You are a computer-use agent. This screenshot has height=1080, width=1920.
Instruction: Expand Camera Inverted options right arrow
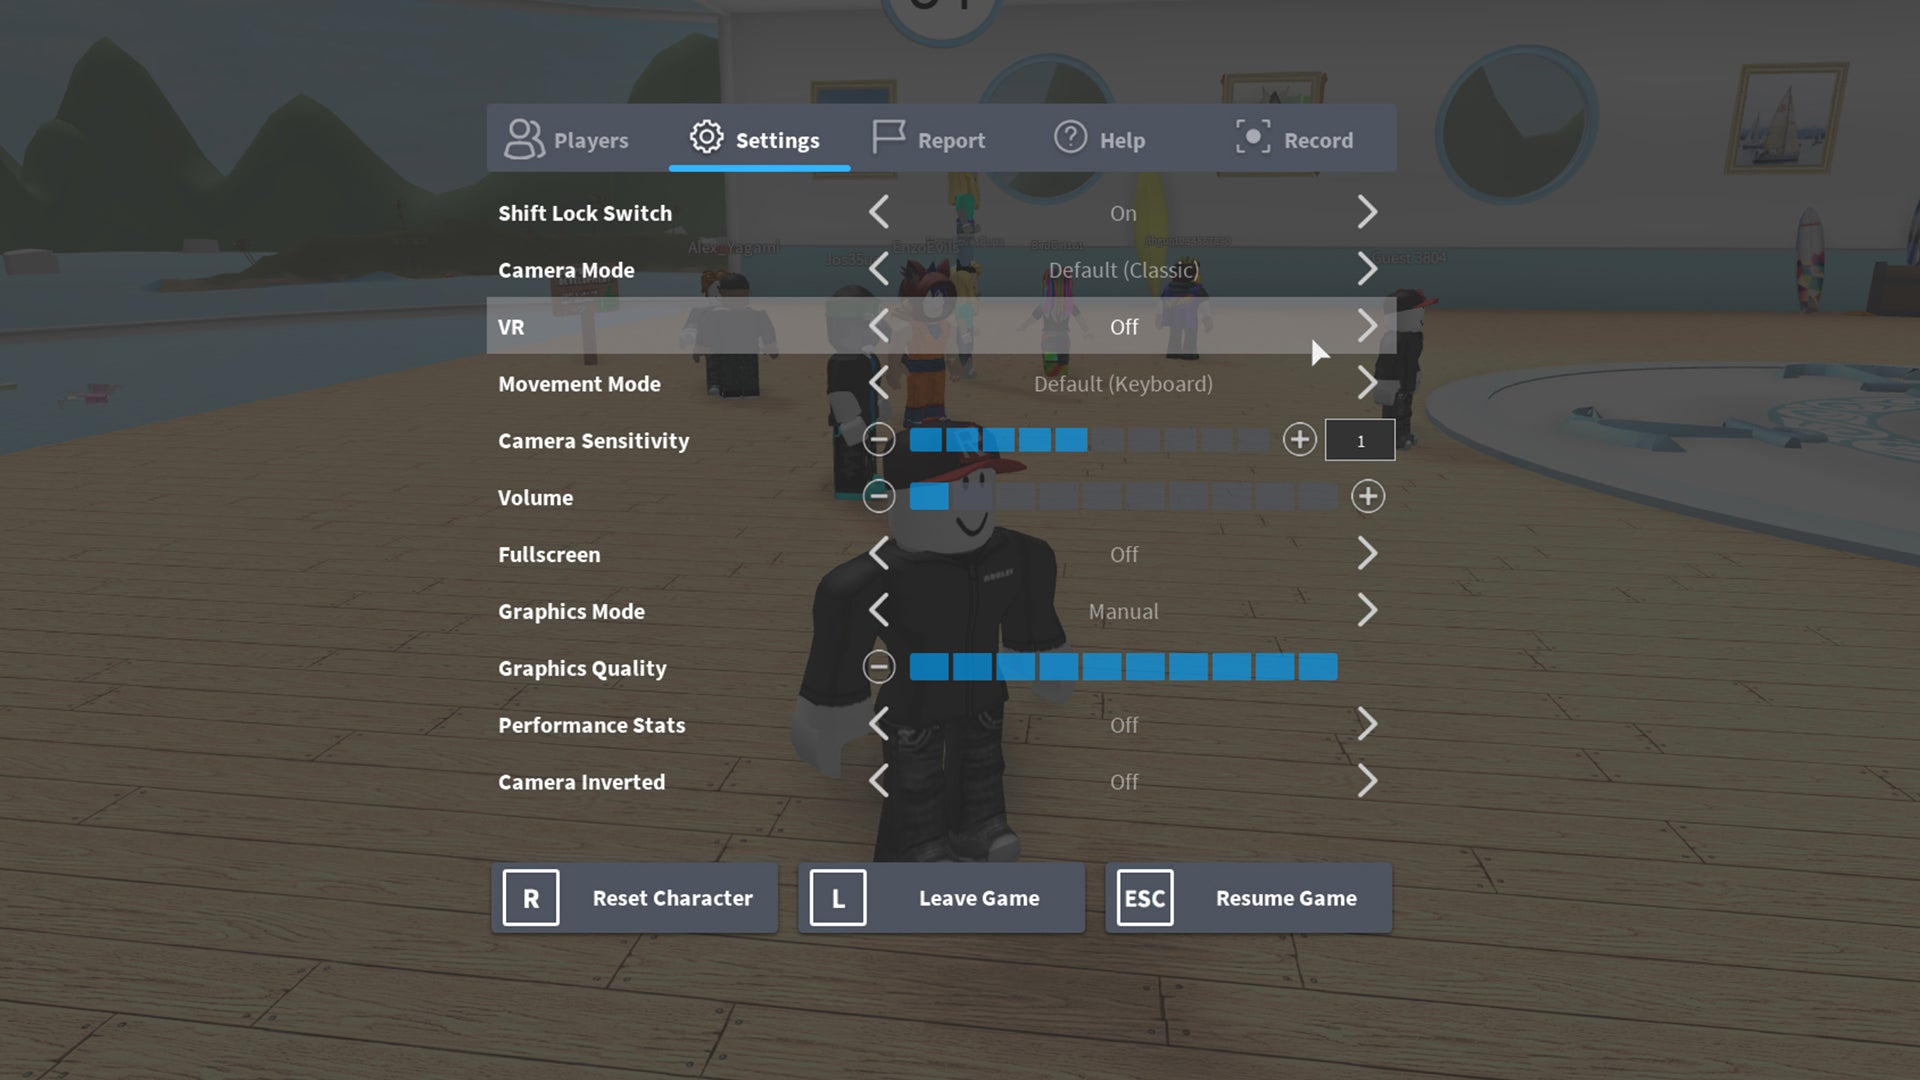(x=1367, y=781)
